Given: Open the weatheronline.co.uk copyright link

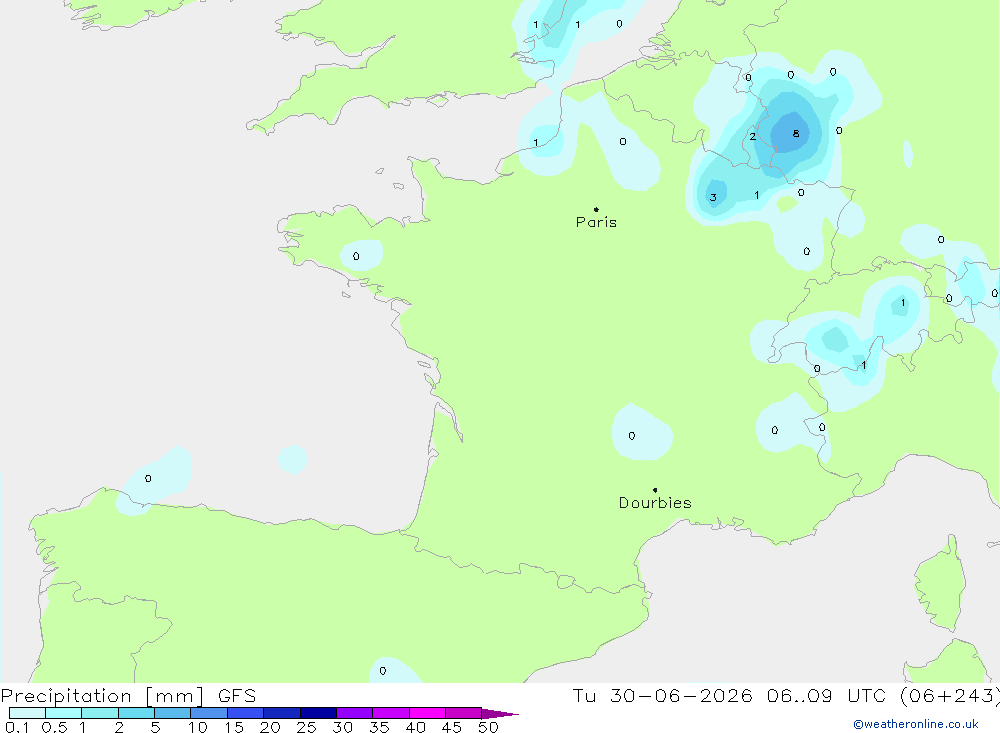Looking at the screenshot, I should (x=915, y=724).
